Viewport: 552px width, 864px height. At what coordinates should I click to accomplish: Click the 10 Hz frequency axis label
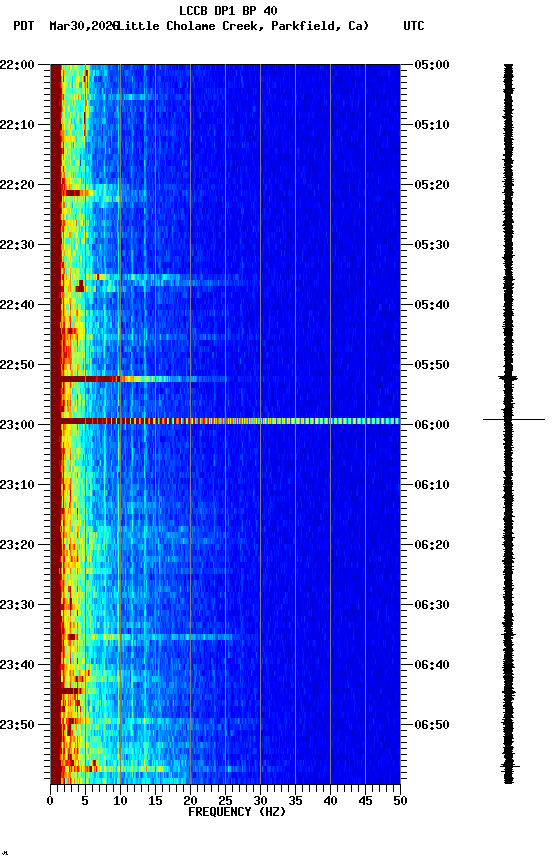120,801
